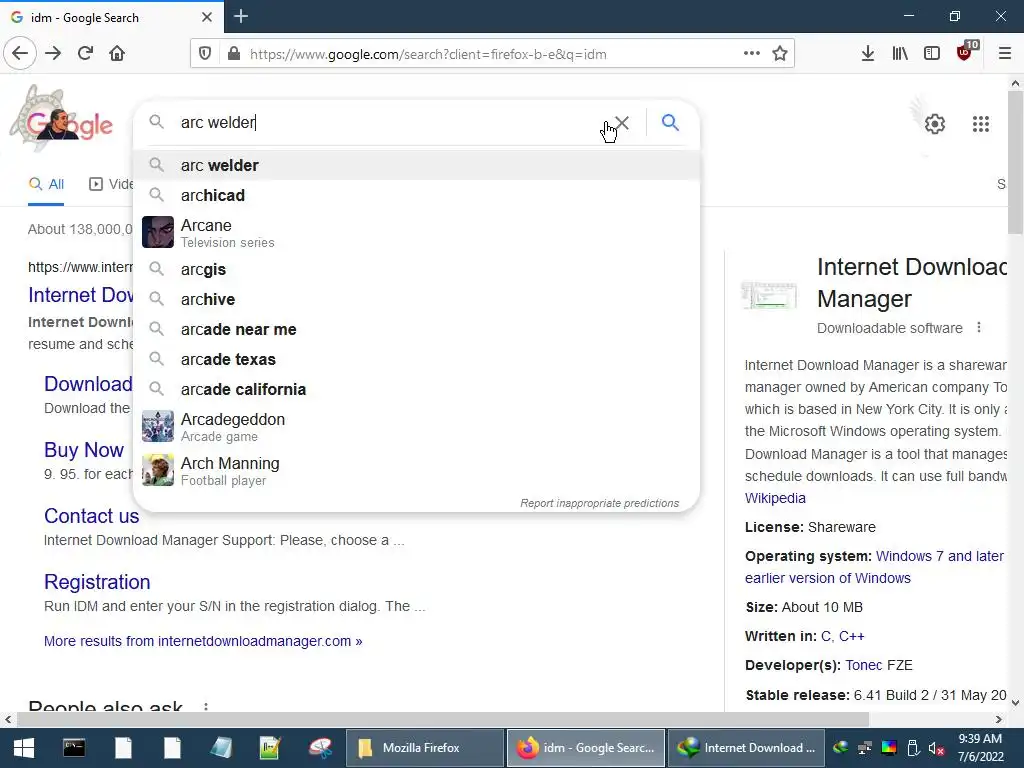Select the 'archicad' suggestion
Screen dimensions: 1024x768
coord(416,195)
